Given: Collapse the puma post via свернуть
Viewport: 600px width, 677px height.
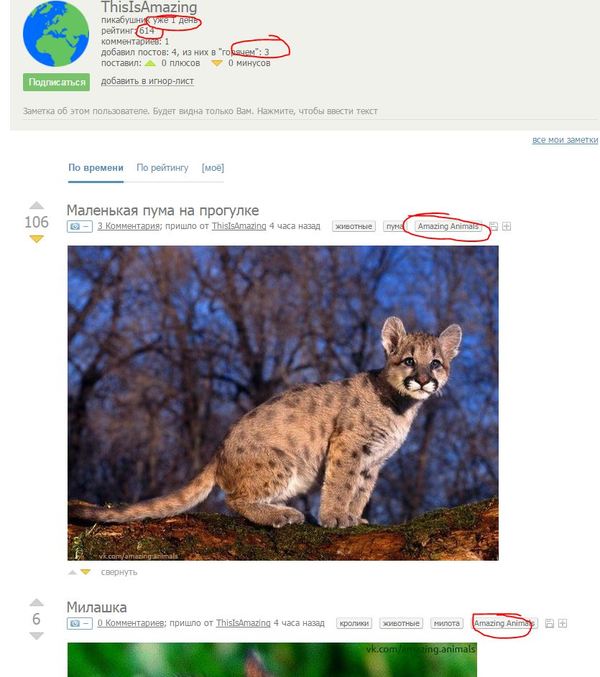Looking at the screenshot, I should [119, 572].
